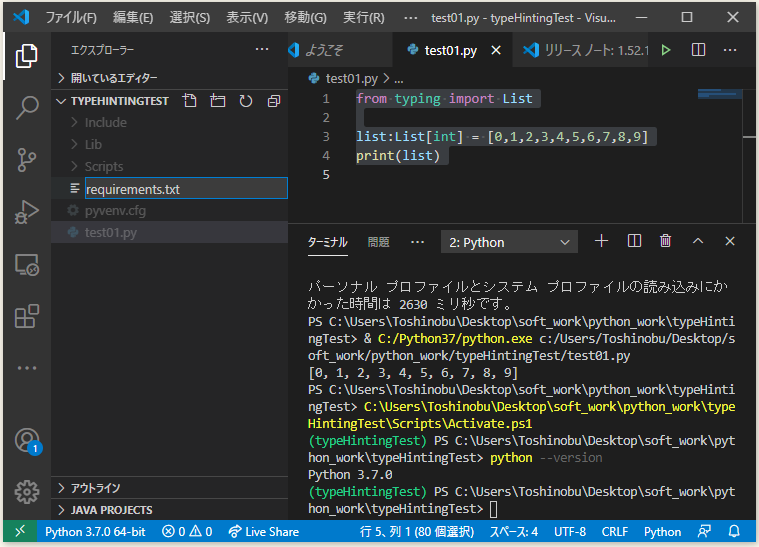Kill the terminal with trash icon

666,241
